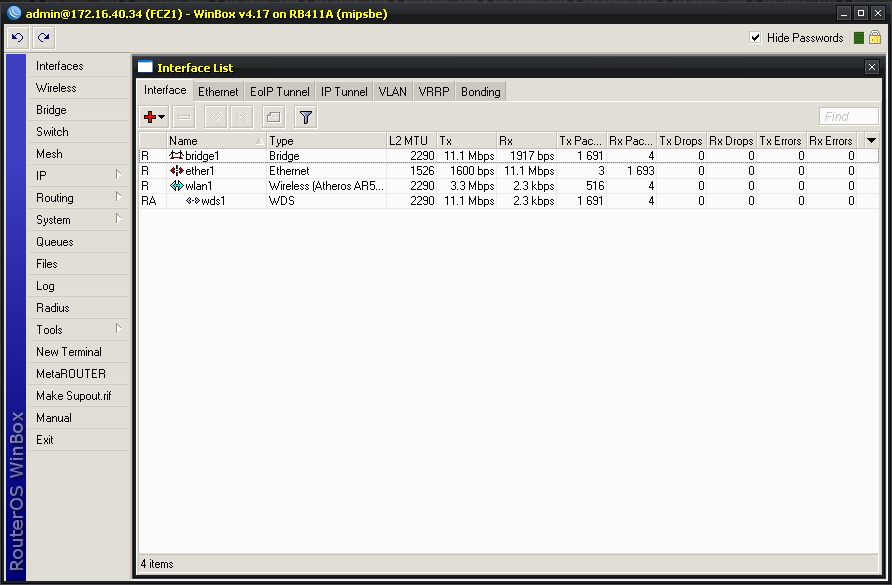Open Radius in the sidebar menu
The width and height of the screenshot is (892, 585).
(78, 308)
